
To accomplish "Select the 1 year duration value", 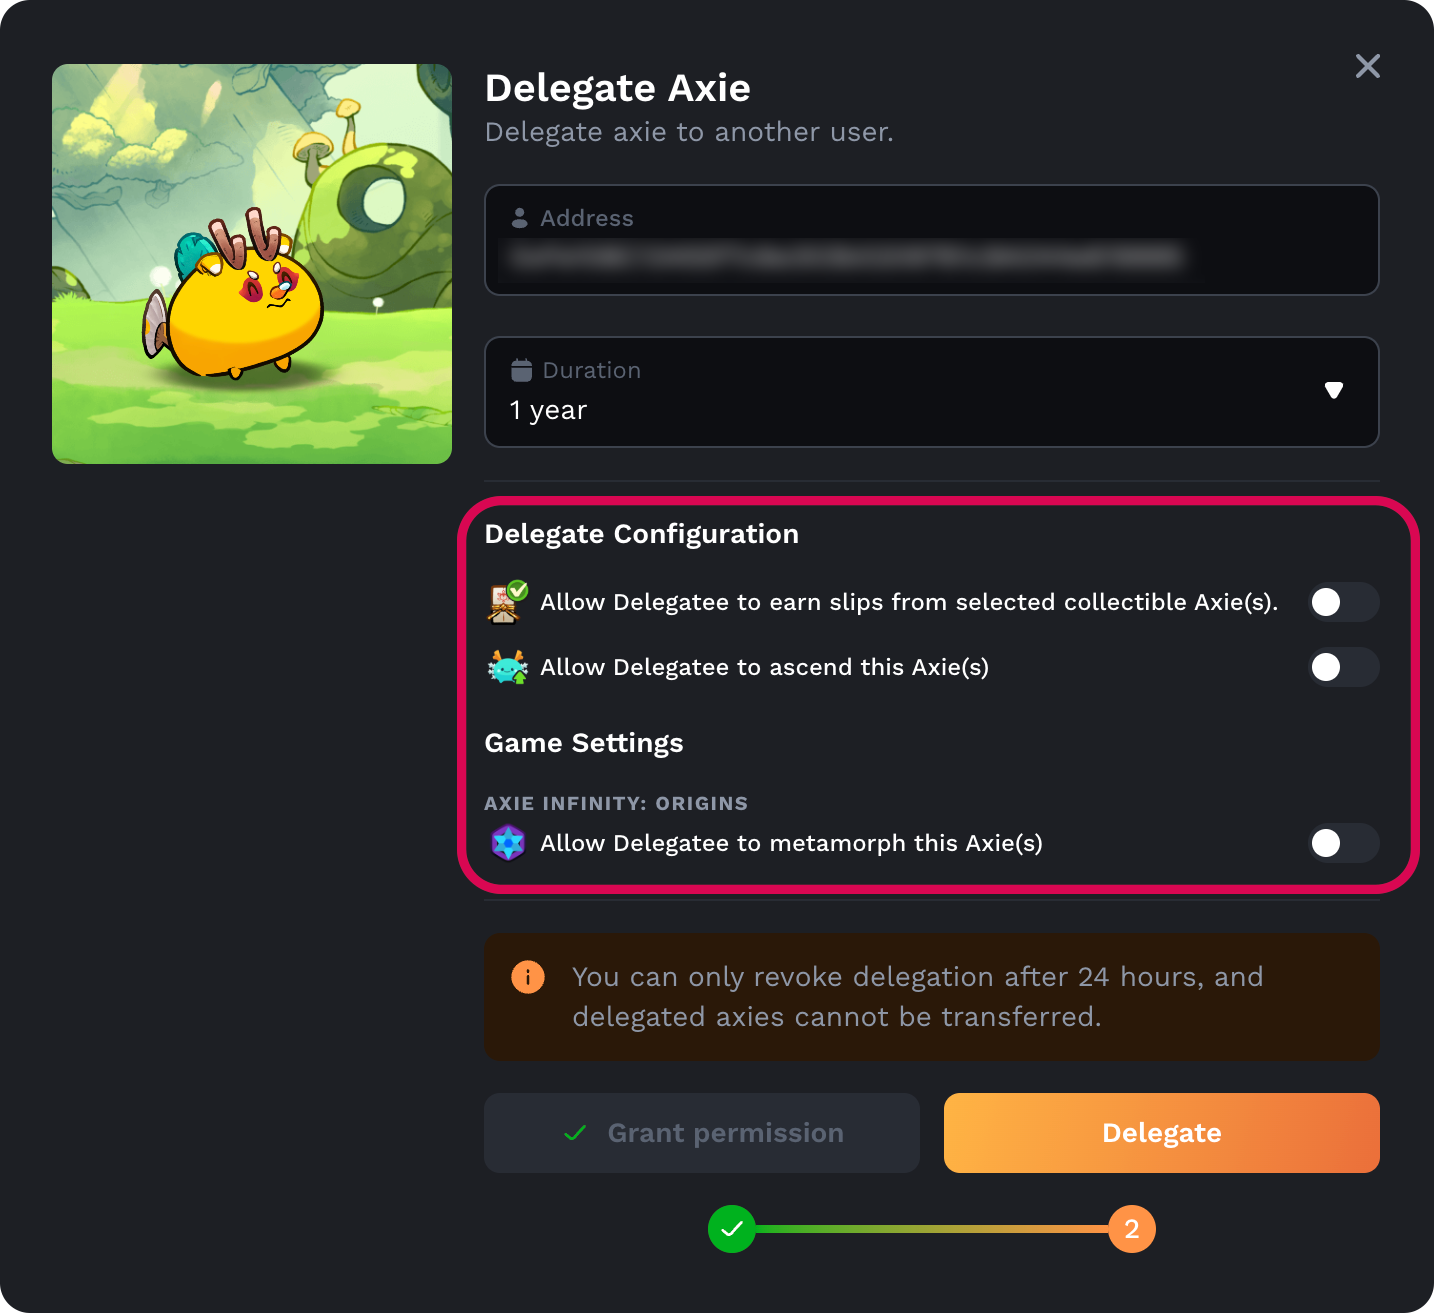I will pos(547,409).
